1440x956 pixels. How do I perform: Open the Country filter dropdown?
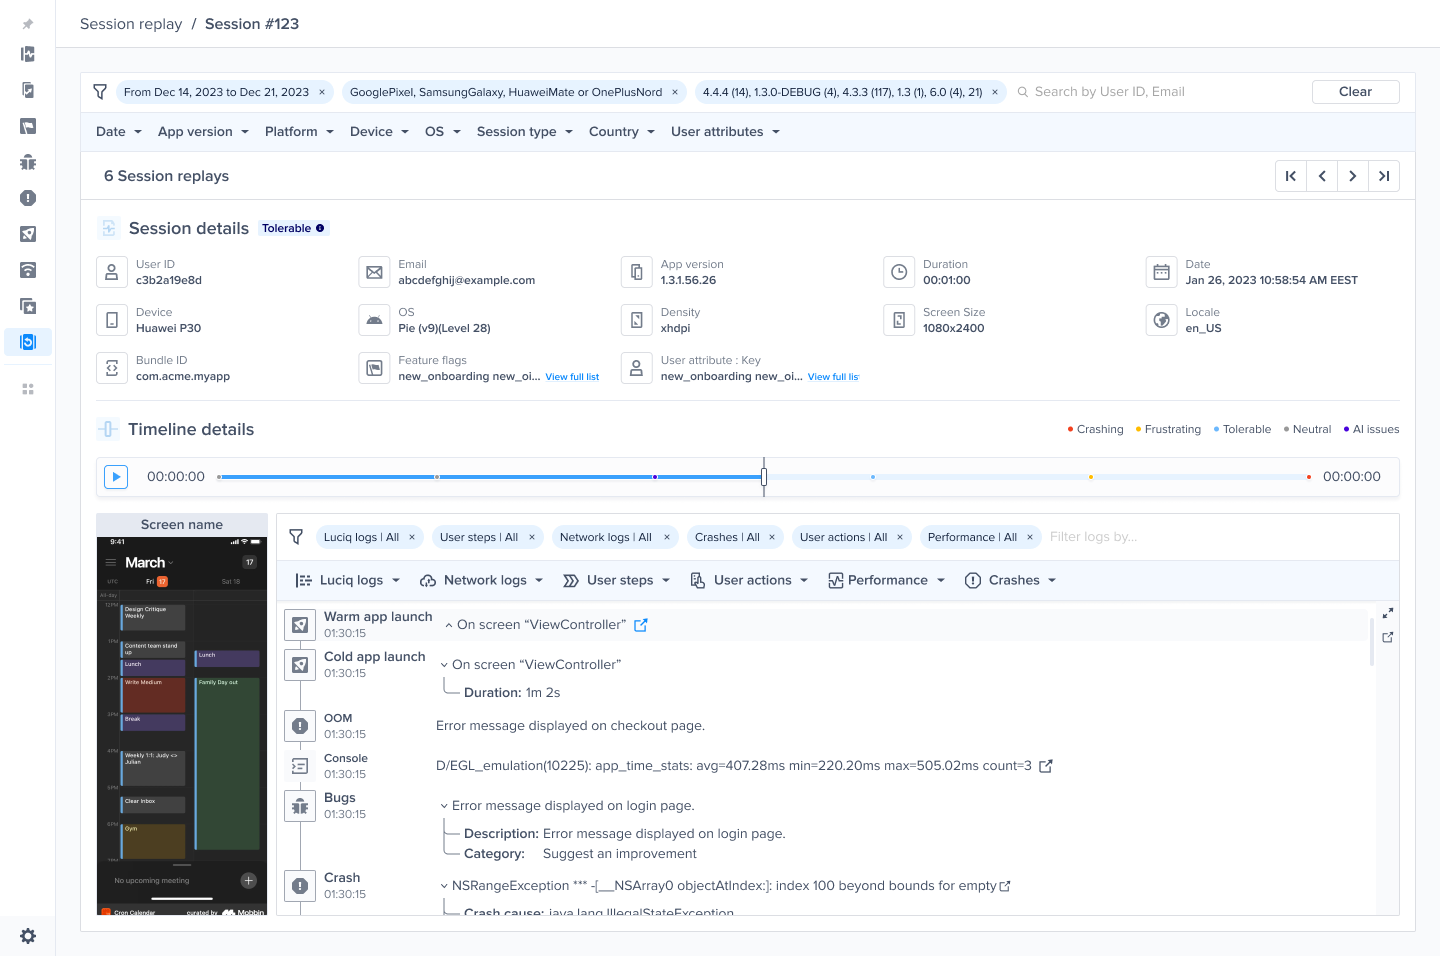pyautogui.click(x=622, y=132)
